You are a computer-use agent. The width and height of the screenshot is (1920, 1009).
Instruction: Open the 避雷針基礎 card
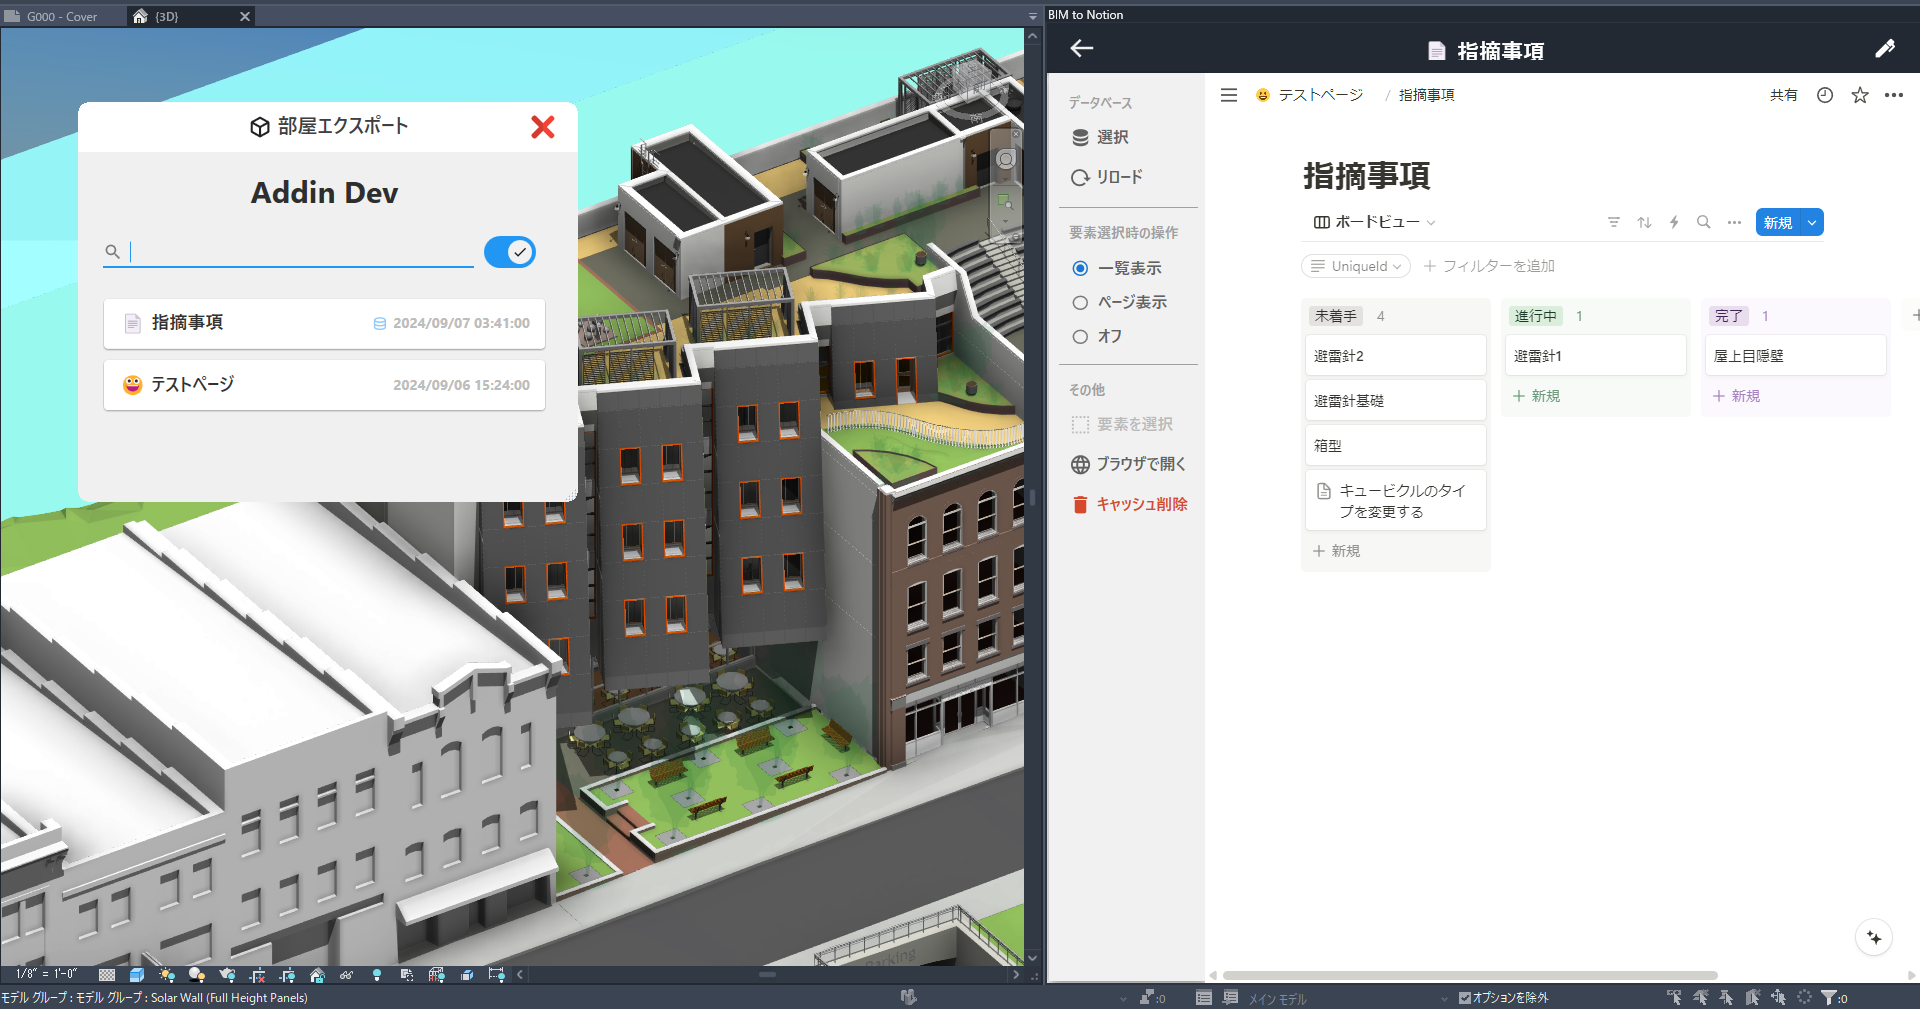pos(1396,401)
